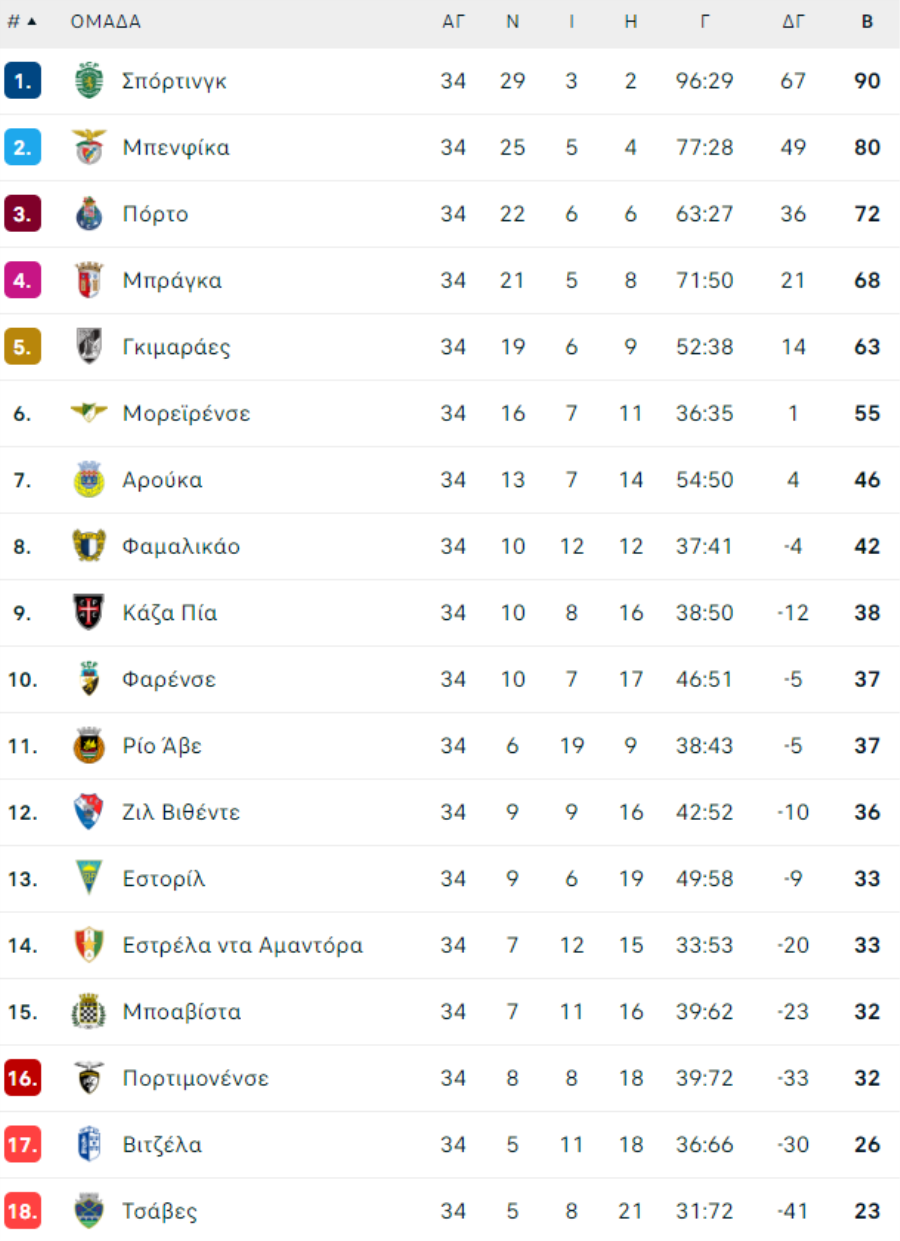Open the Πορτιμονένσε team page link
900x1241 pixels.
pyautogui.click(x=196, y=1078)
